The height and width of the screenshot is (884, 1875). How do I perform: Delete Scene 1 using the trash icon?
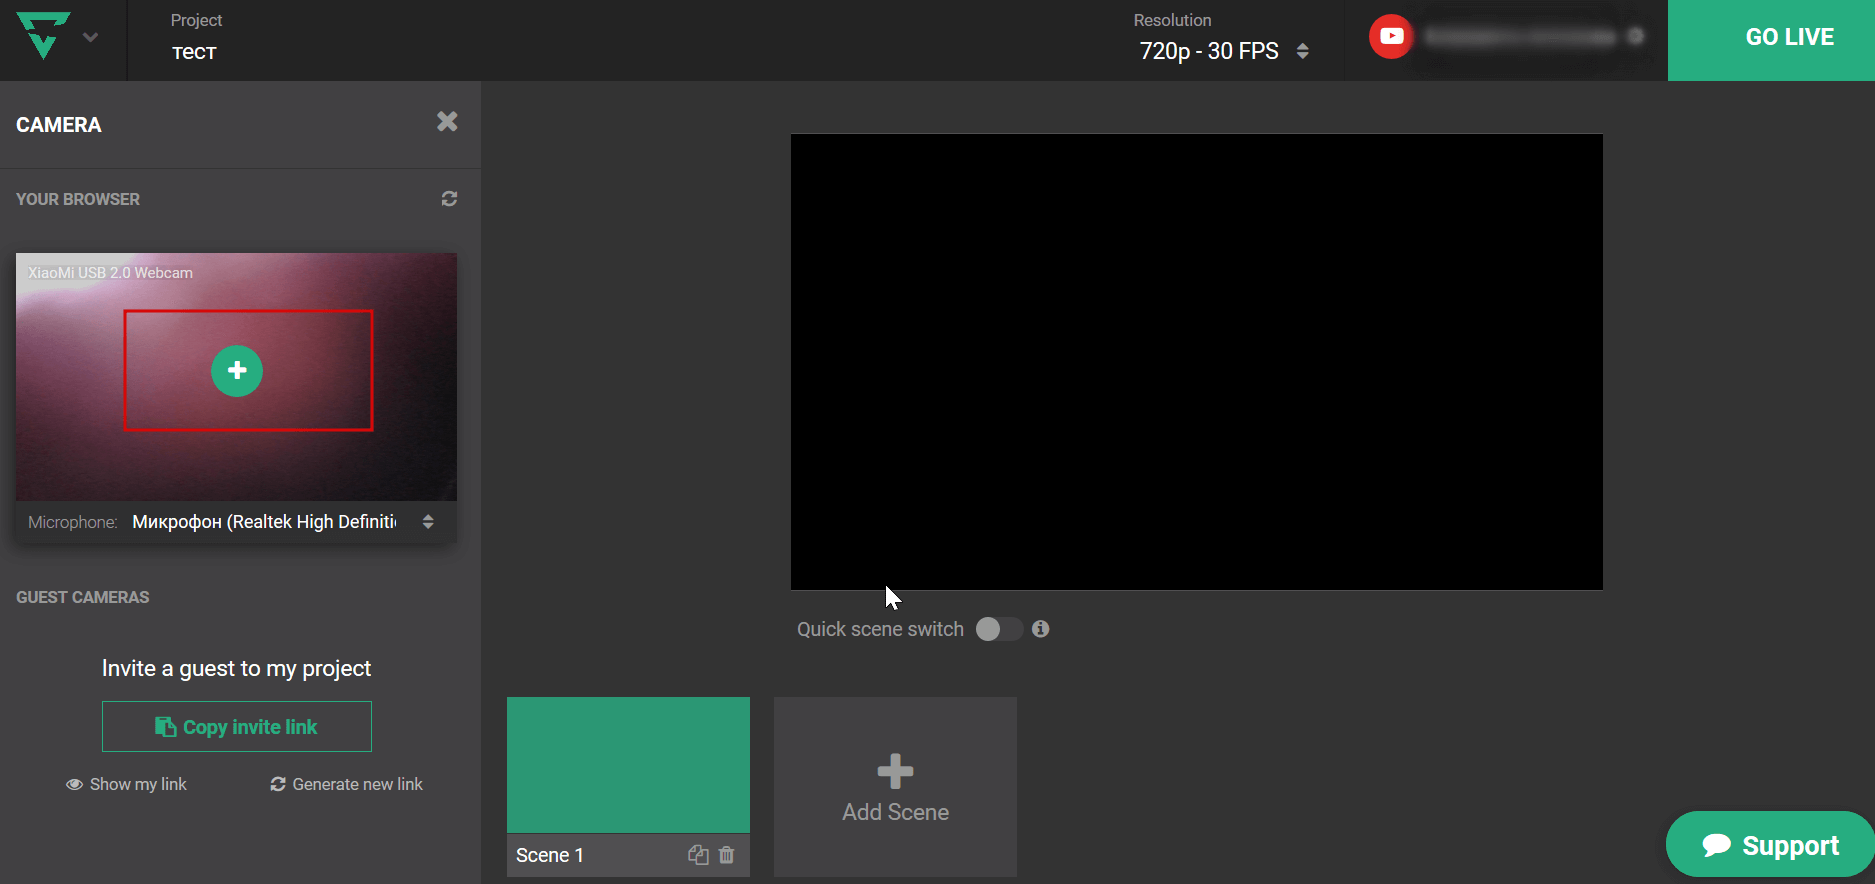pos(727,855)
